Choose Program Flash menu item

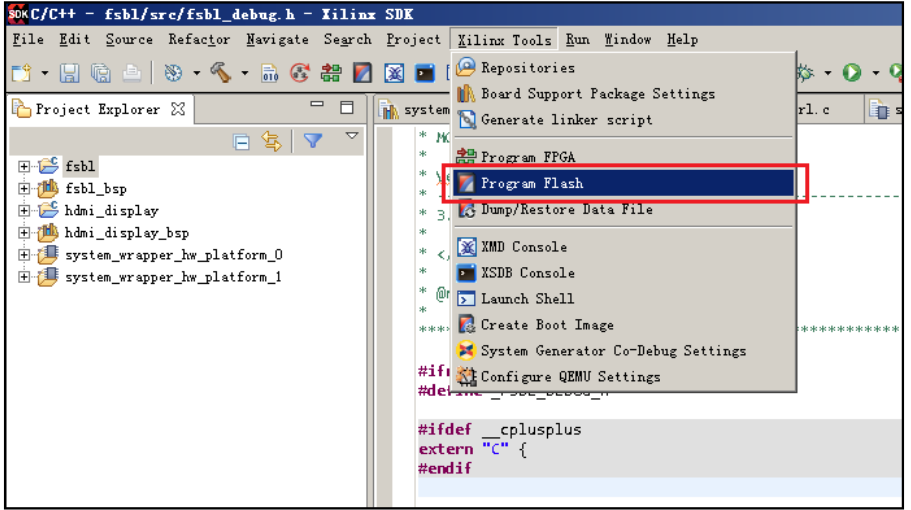623,184
